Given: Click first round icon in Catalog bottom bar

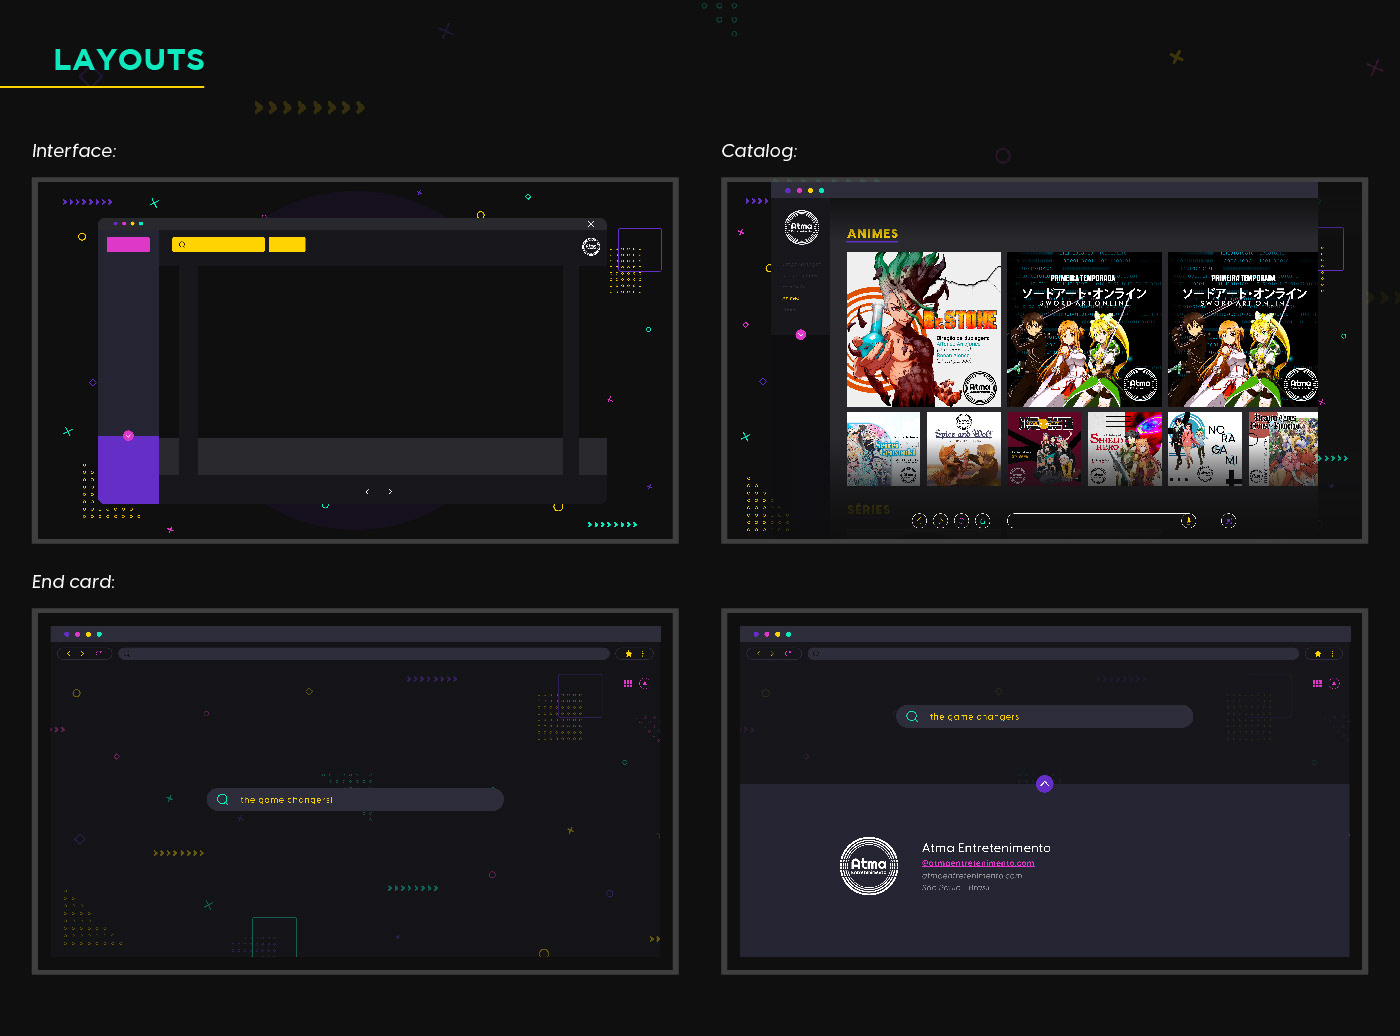Looking at the screenshot, I should tap(920, 520).
